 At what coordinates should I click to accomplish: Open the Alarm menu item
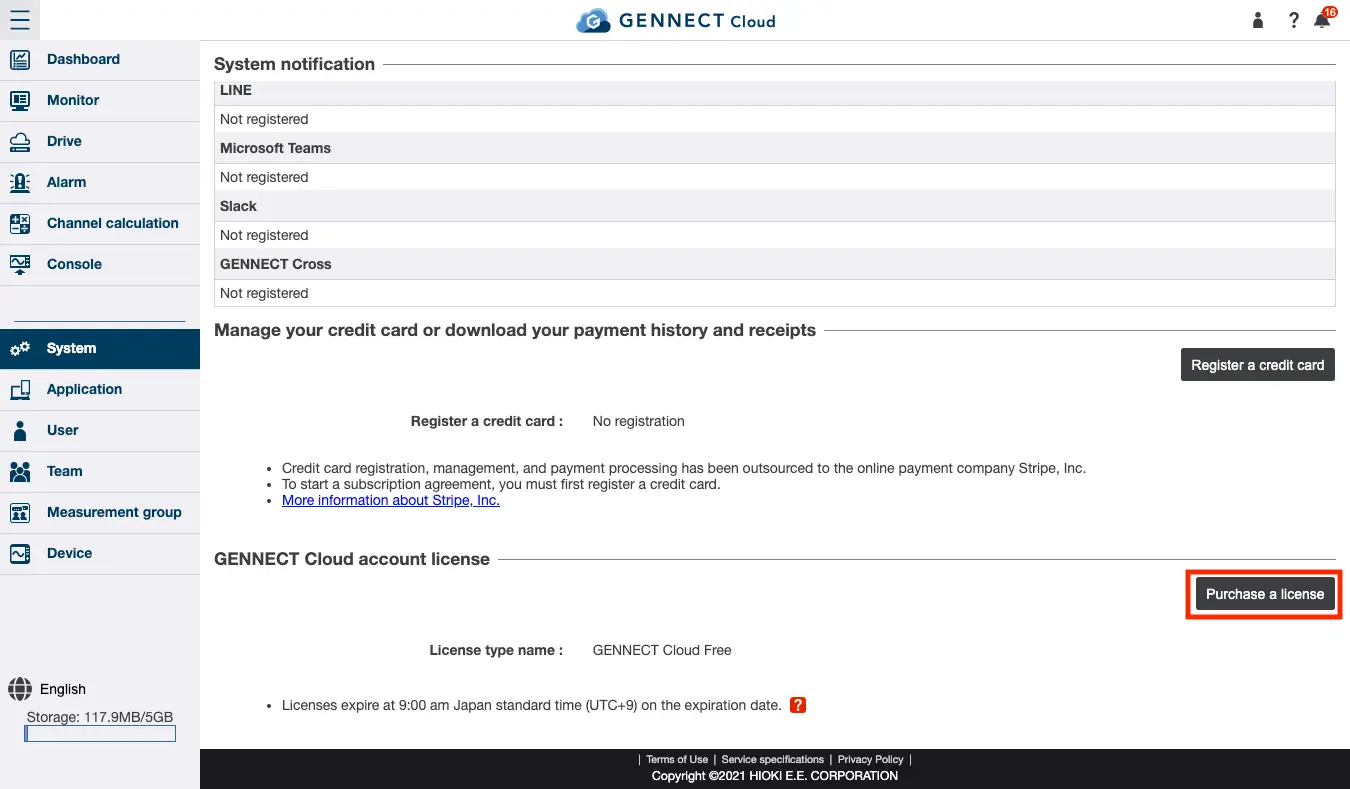100,183
